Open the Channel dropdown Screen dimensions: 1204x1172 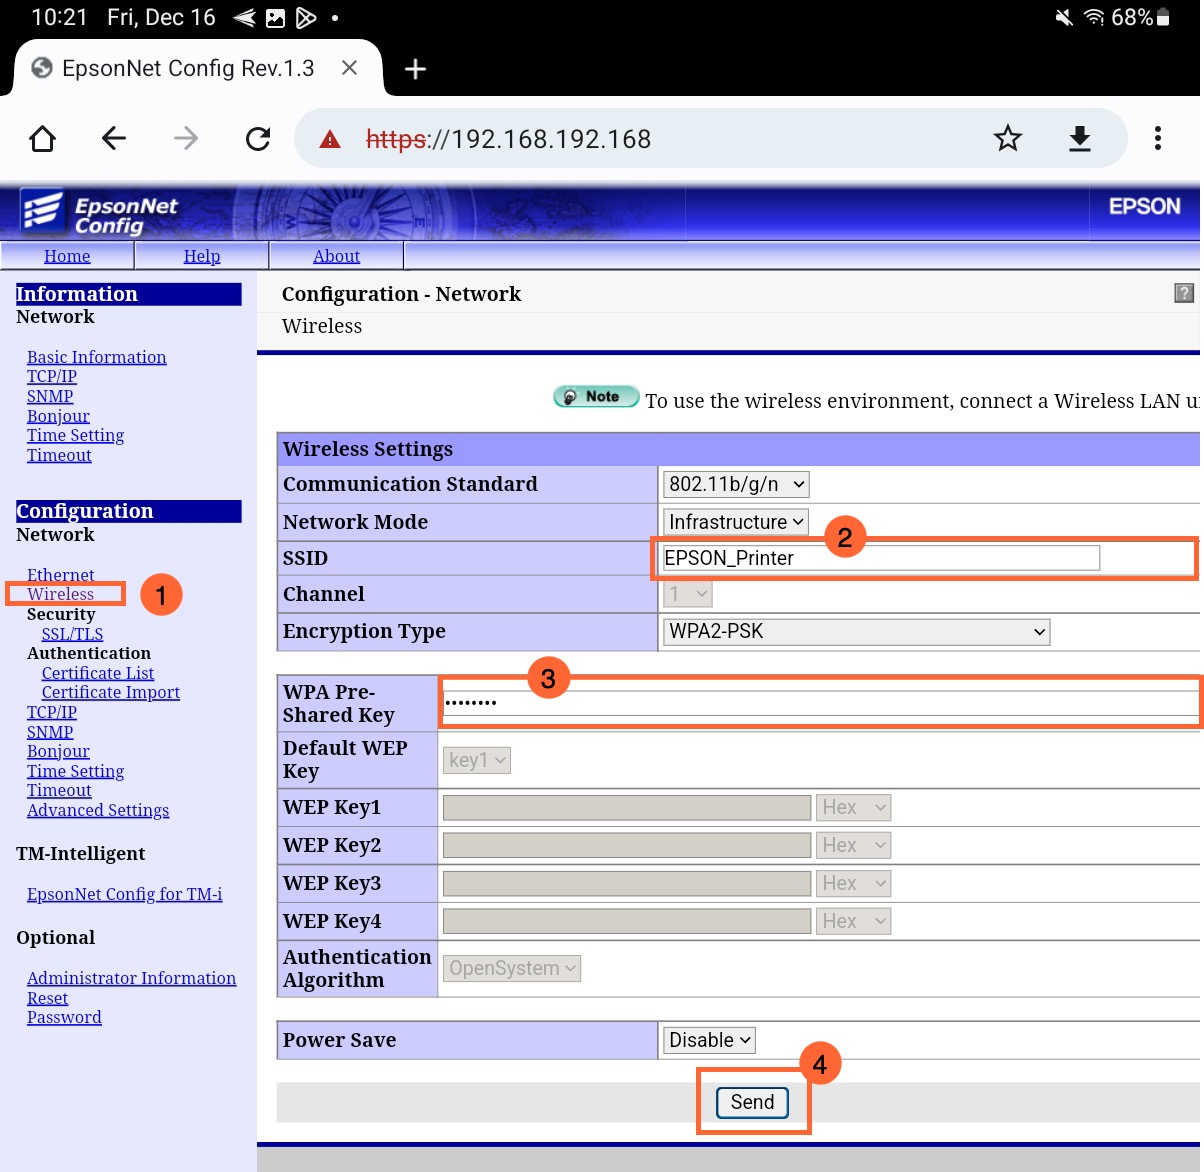tap(688, 594)
